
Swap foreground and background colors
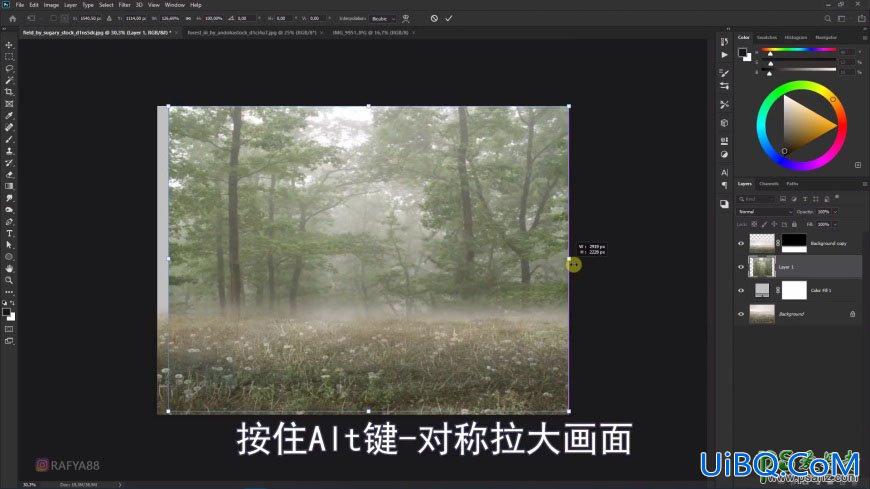click(x=12, y=303)
